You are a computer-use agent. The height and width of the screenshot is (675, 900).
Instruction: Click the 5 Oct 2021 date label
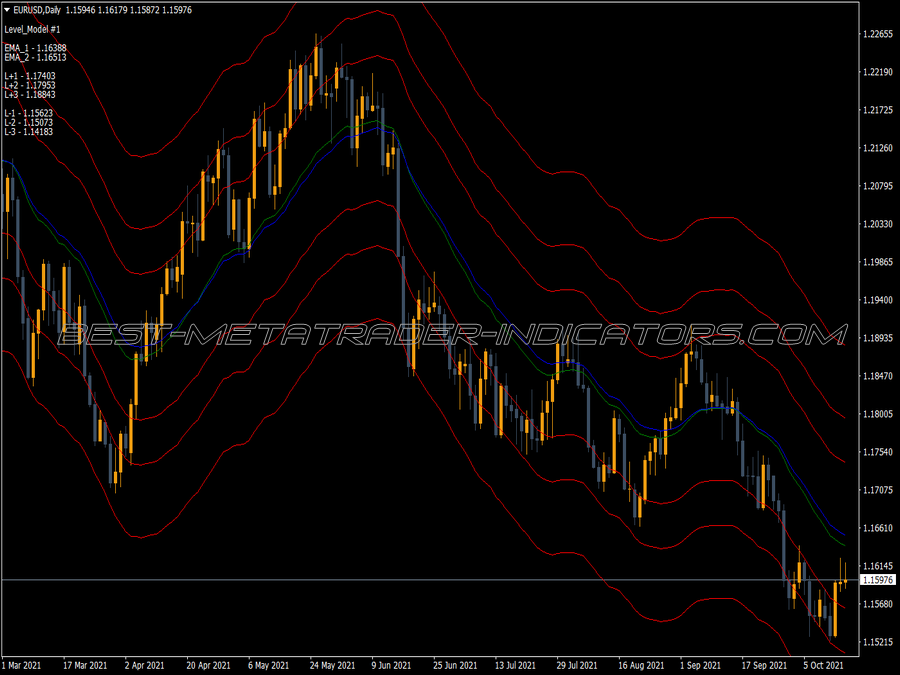tap(823, 666)
